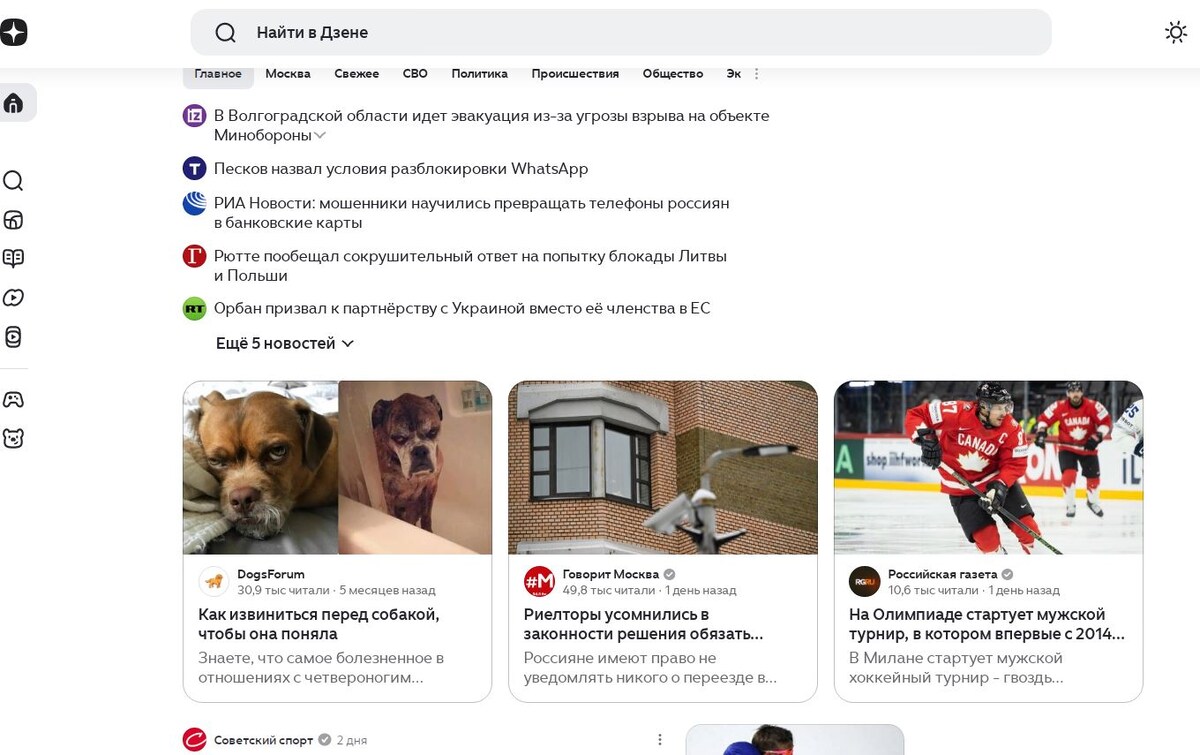The image size is (1200, 755).
Task: Open the brick building window thumbnail
Action: pos(663,467)
